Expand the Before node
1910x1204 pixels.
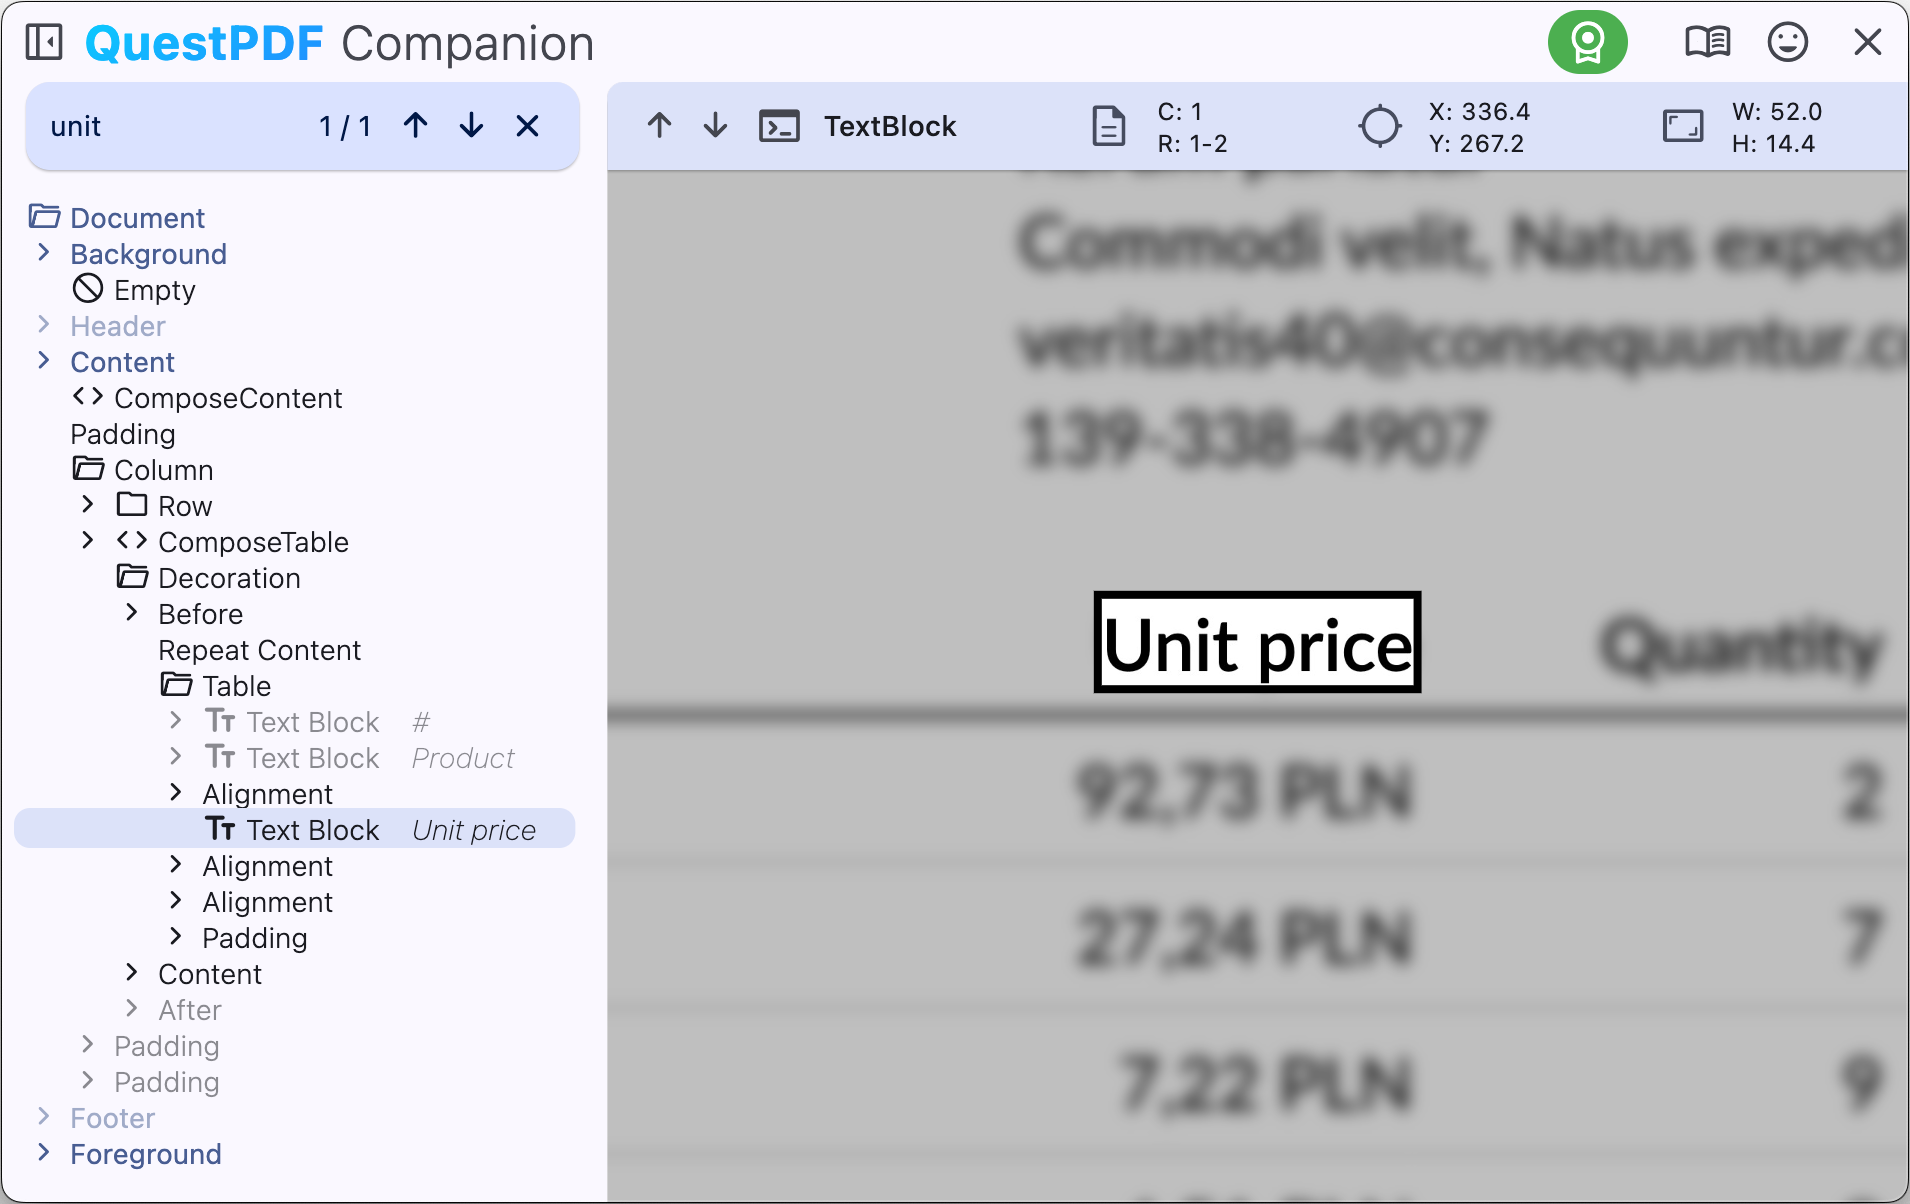131,613
